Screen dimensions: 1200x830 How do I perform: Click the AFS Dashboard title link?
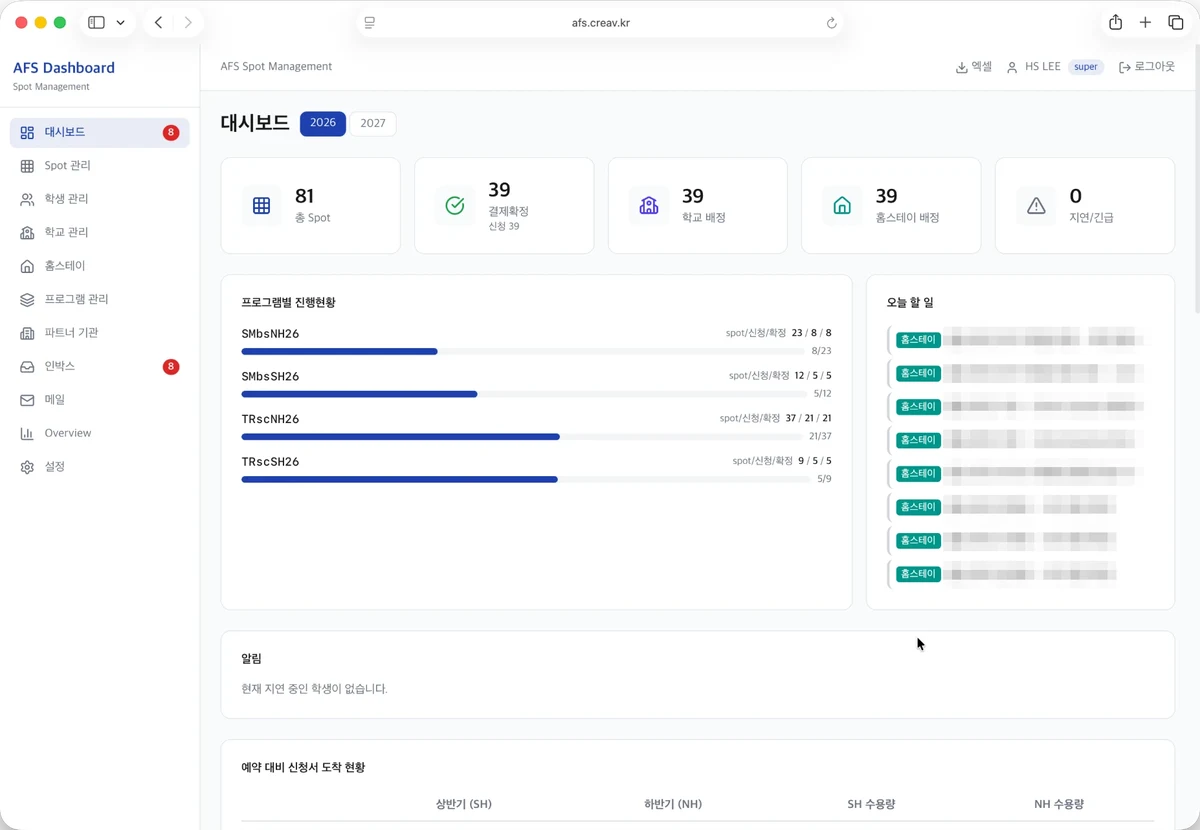64,68
